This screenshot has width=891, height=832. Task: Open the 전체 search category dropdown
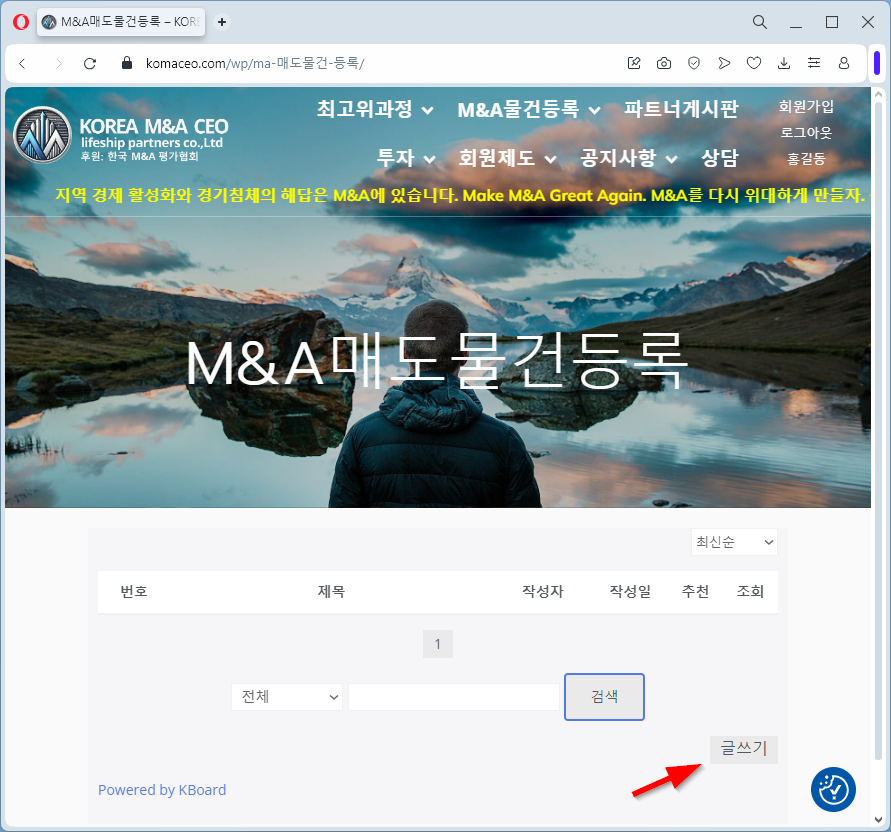(286, 697)
